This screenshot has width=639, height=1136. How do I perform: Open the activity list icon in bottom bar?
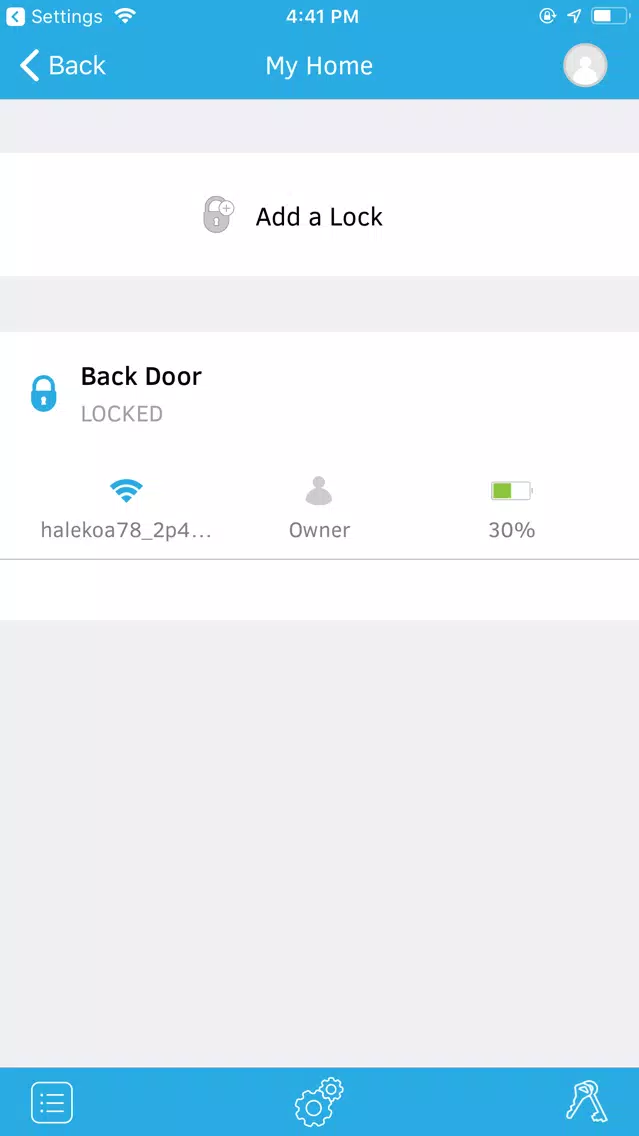point(52,1103)
